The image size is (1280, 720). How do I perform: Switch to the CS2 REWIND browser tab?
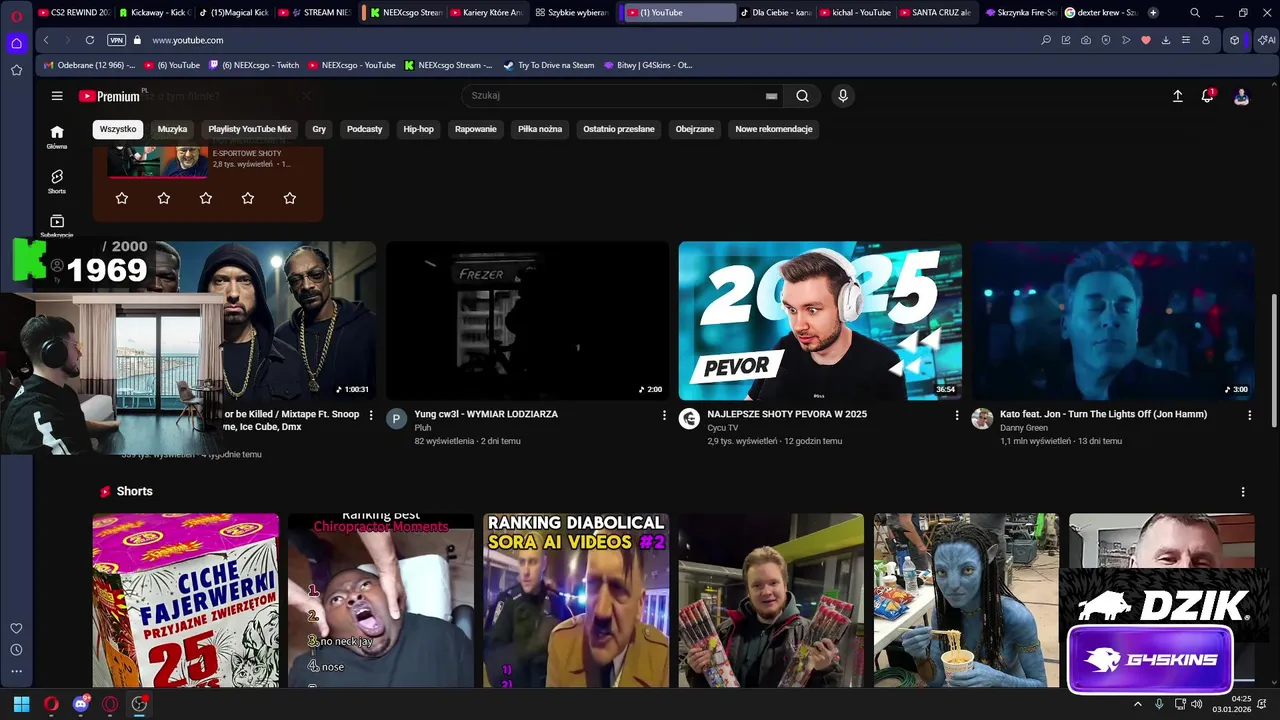pos(74,13)
